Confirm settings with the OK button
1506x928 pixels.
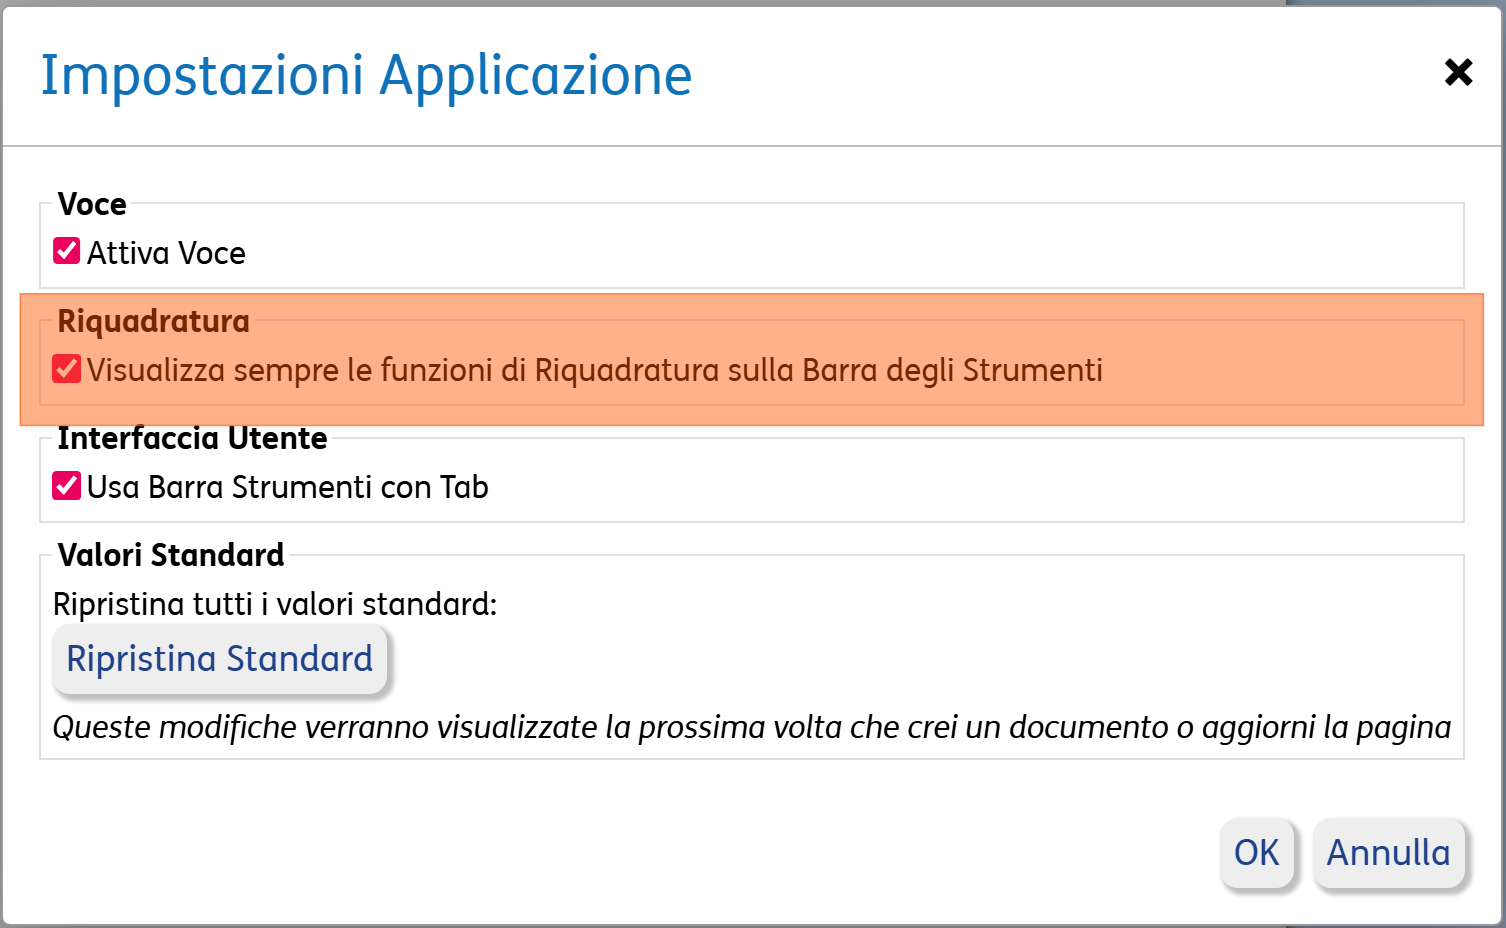[1256, 853]
